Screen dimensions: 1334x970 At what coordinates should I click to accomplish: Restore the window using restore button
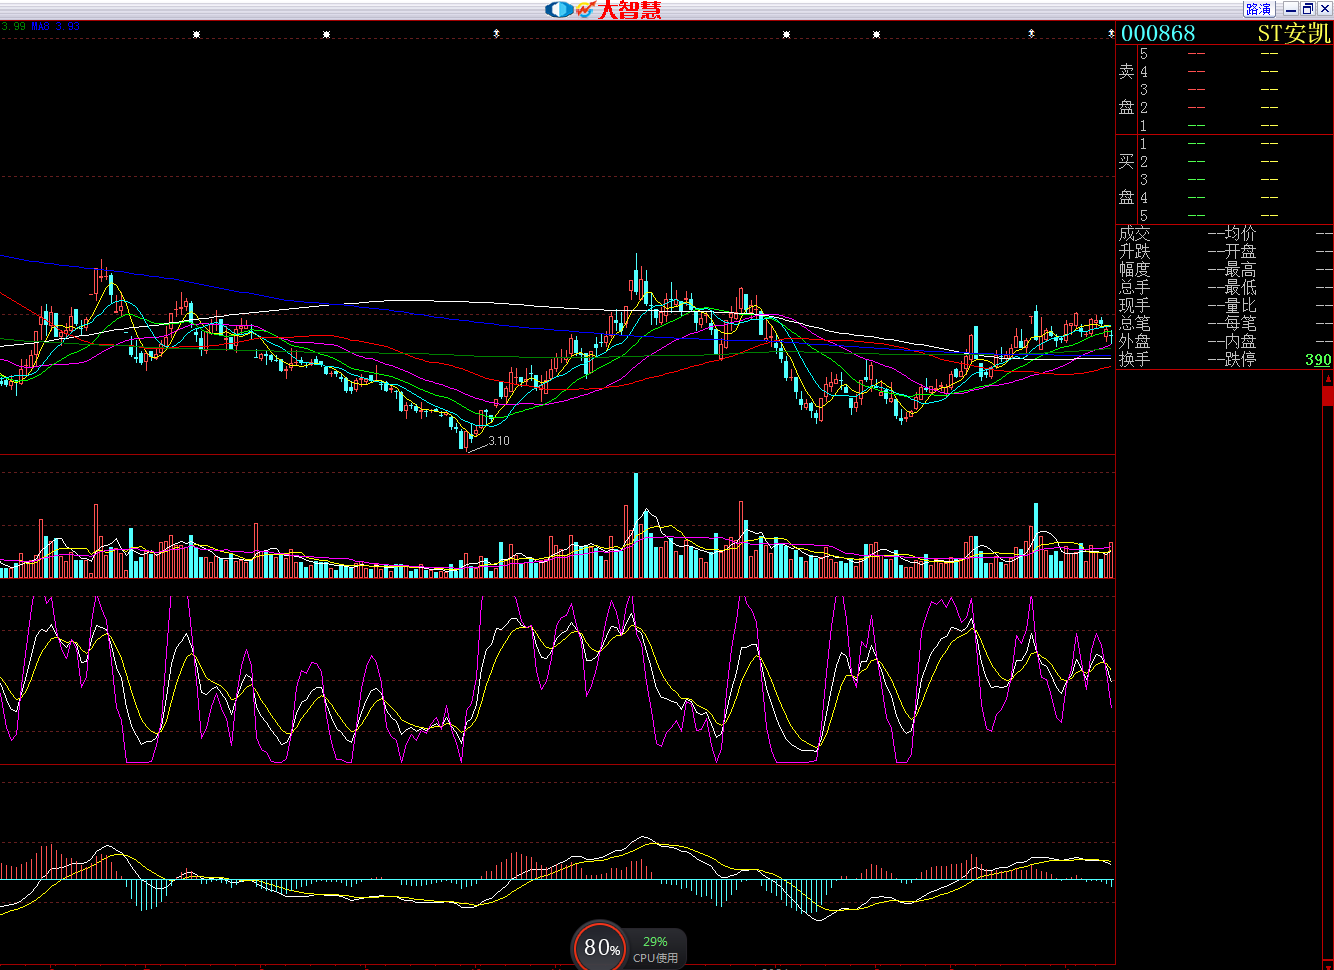(x=1307, y=9)
